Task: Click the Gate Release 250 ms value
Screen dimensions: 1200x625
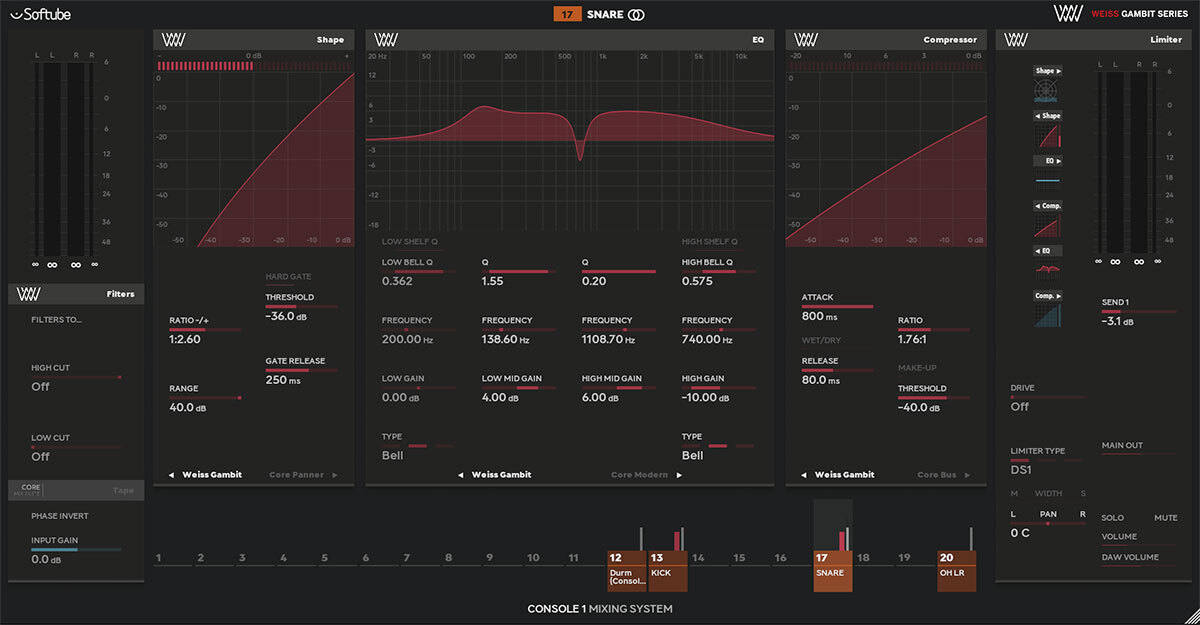Action: point(284,380)
